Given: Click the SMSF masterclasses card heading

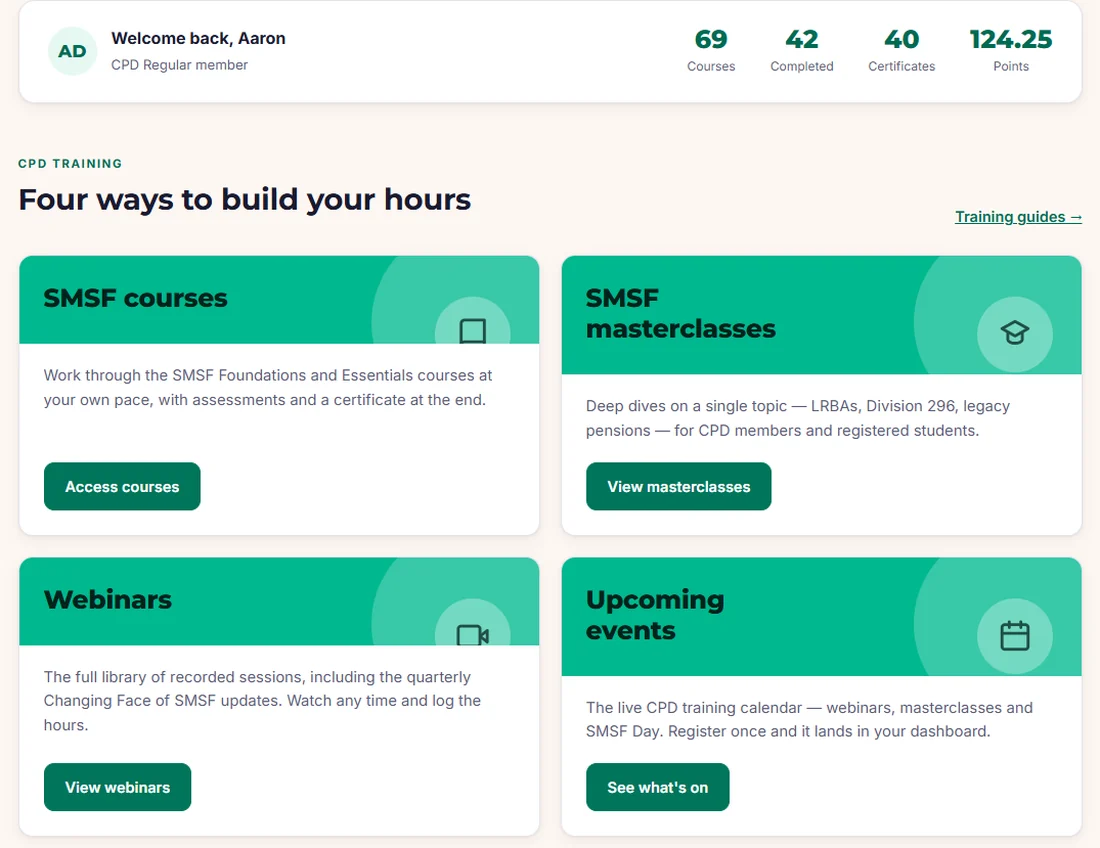Looking at the screenshot, I should point(680,314).
